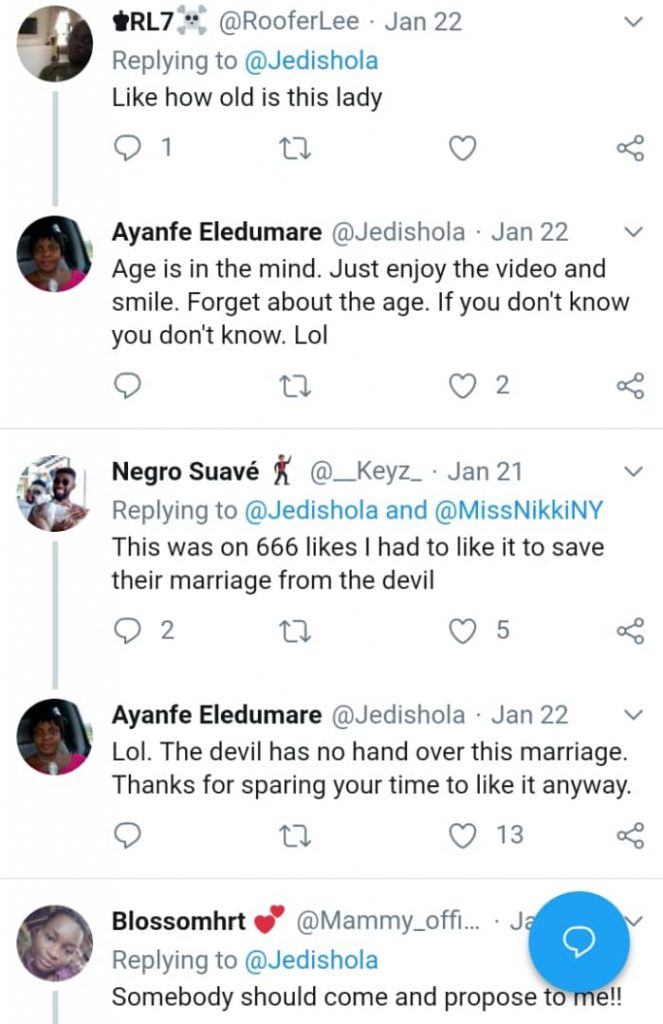Share the 'Age is in the mind' tweet
The width and height of the screenshot is (663, 1024).
(x=629, y=386)
